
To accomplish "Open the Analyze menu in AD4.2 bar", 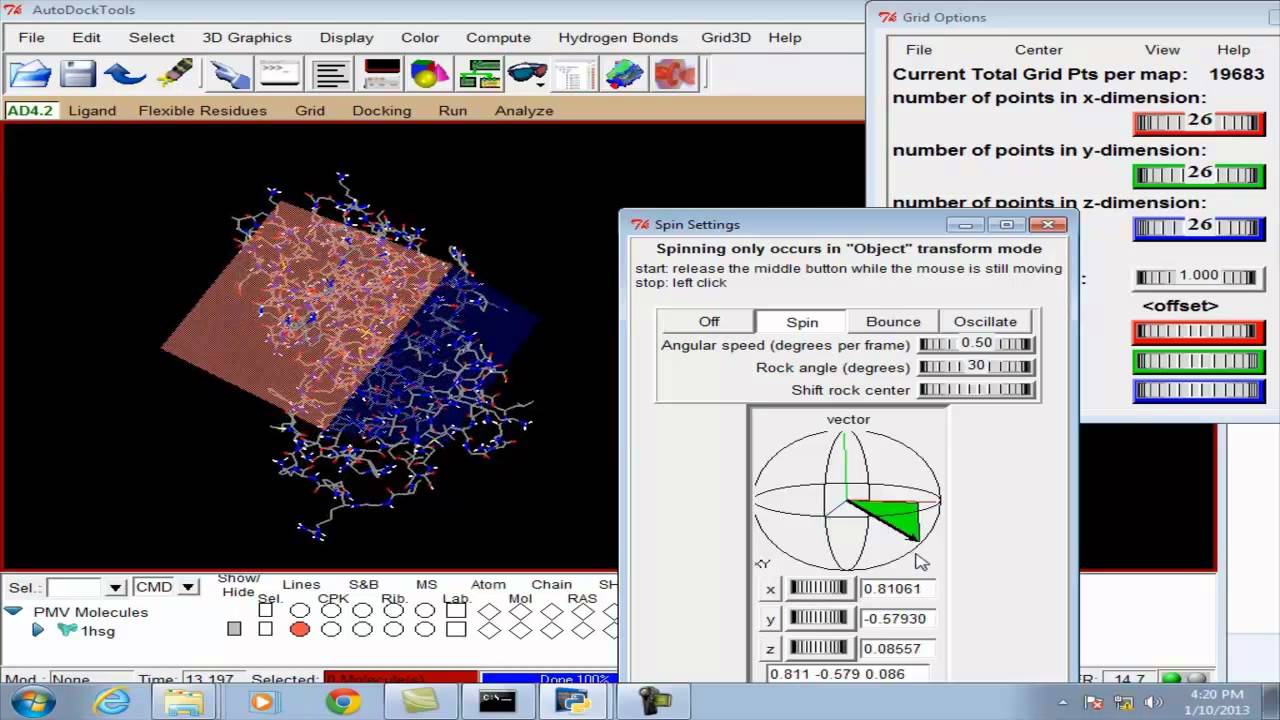I will point(524,110).
